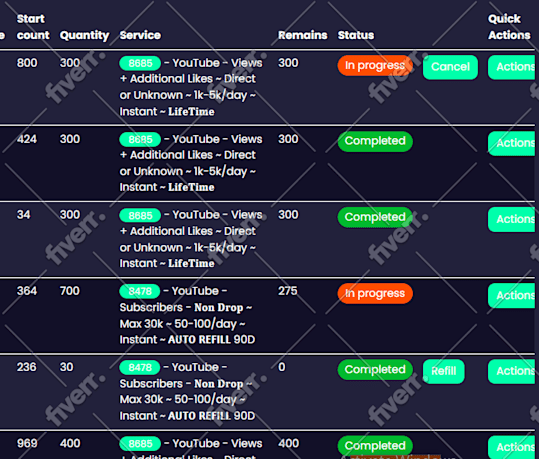Select quantity 400 in the 969 row
This screenshot has height=459, width=539.
coord(70,444)
